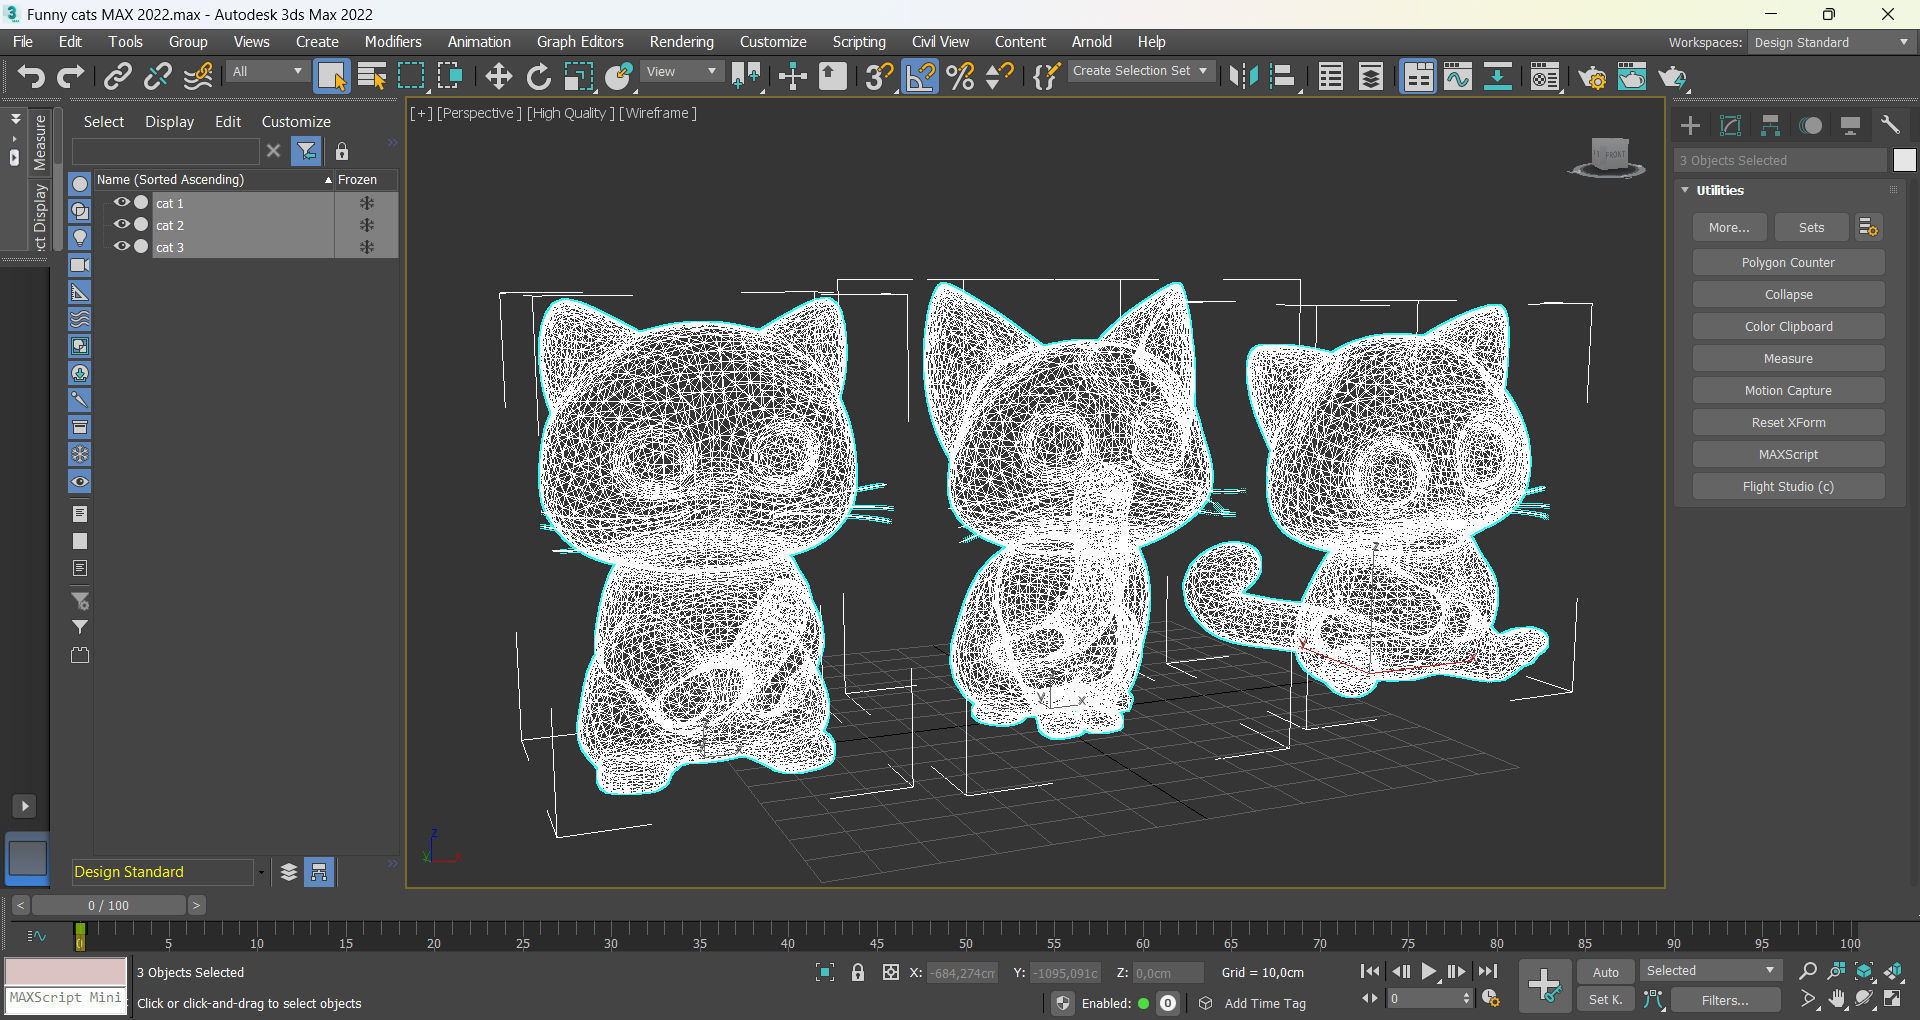
Task: Click the Scene Explorer search field
Action: pyautogui.click(x=166, y=151)
